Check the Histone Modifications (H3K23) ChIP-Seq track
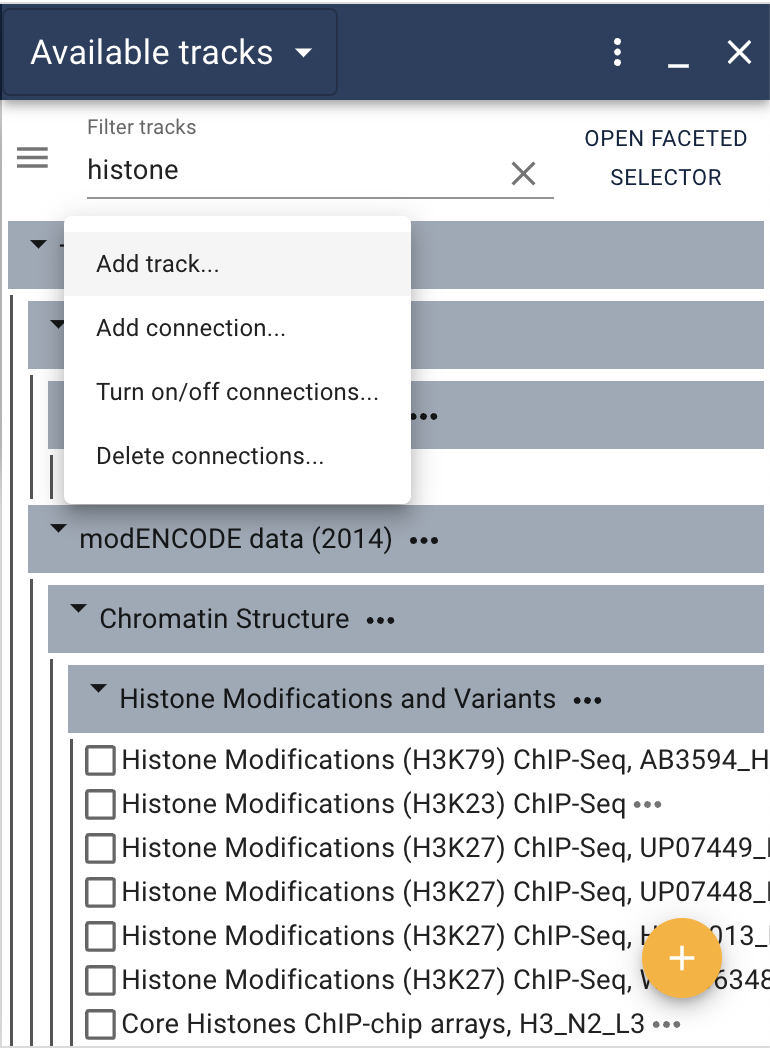This screenshot has height=1050, width=770. [100, 804]
